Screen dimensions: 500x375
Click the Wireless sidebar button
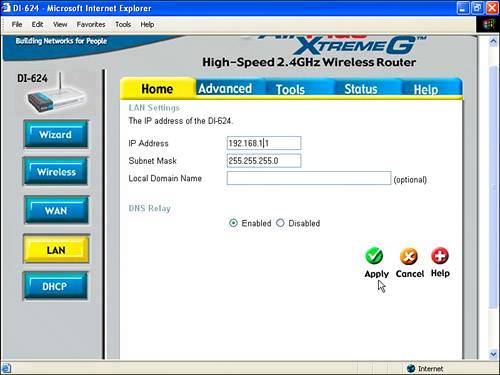56,171
